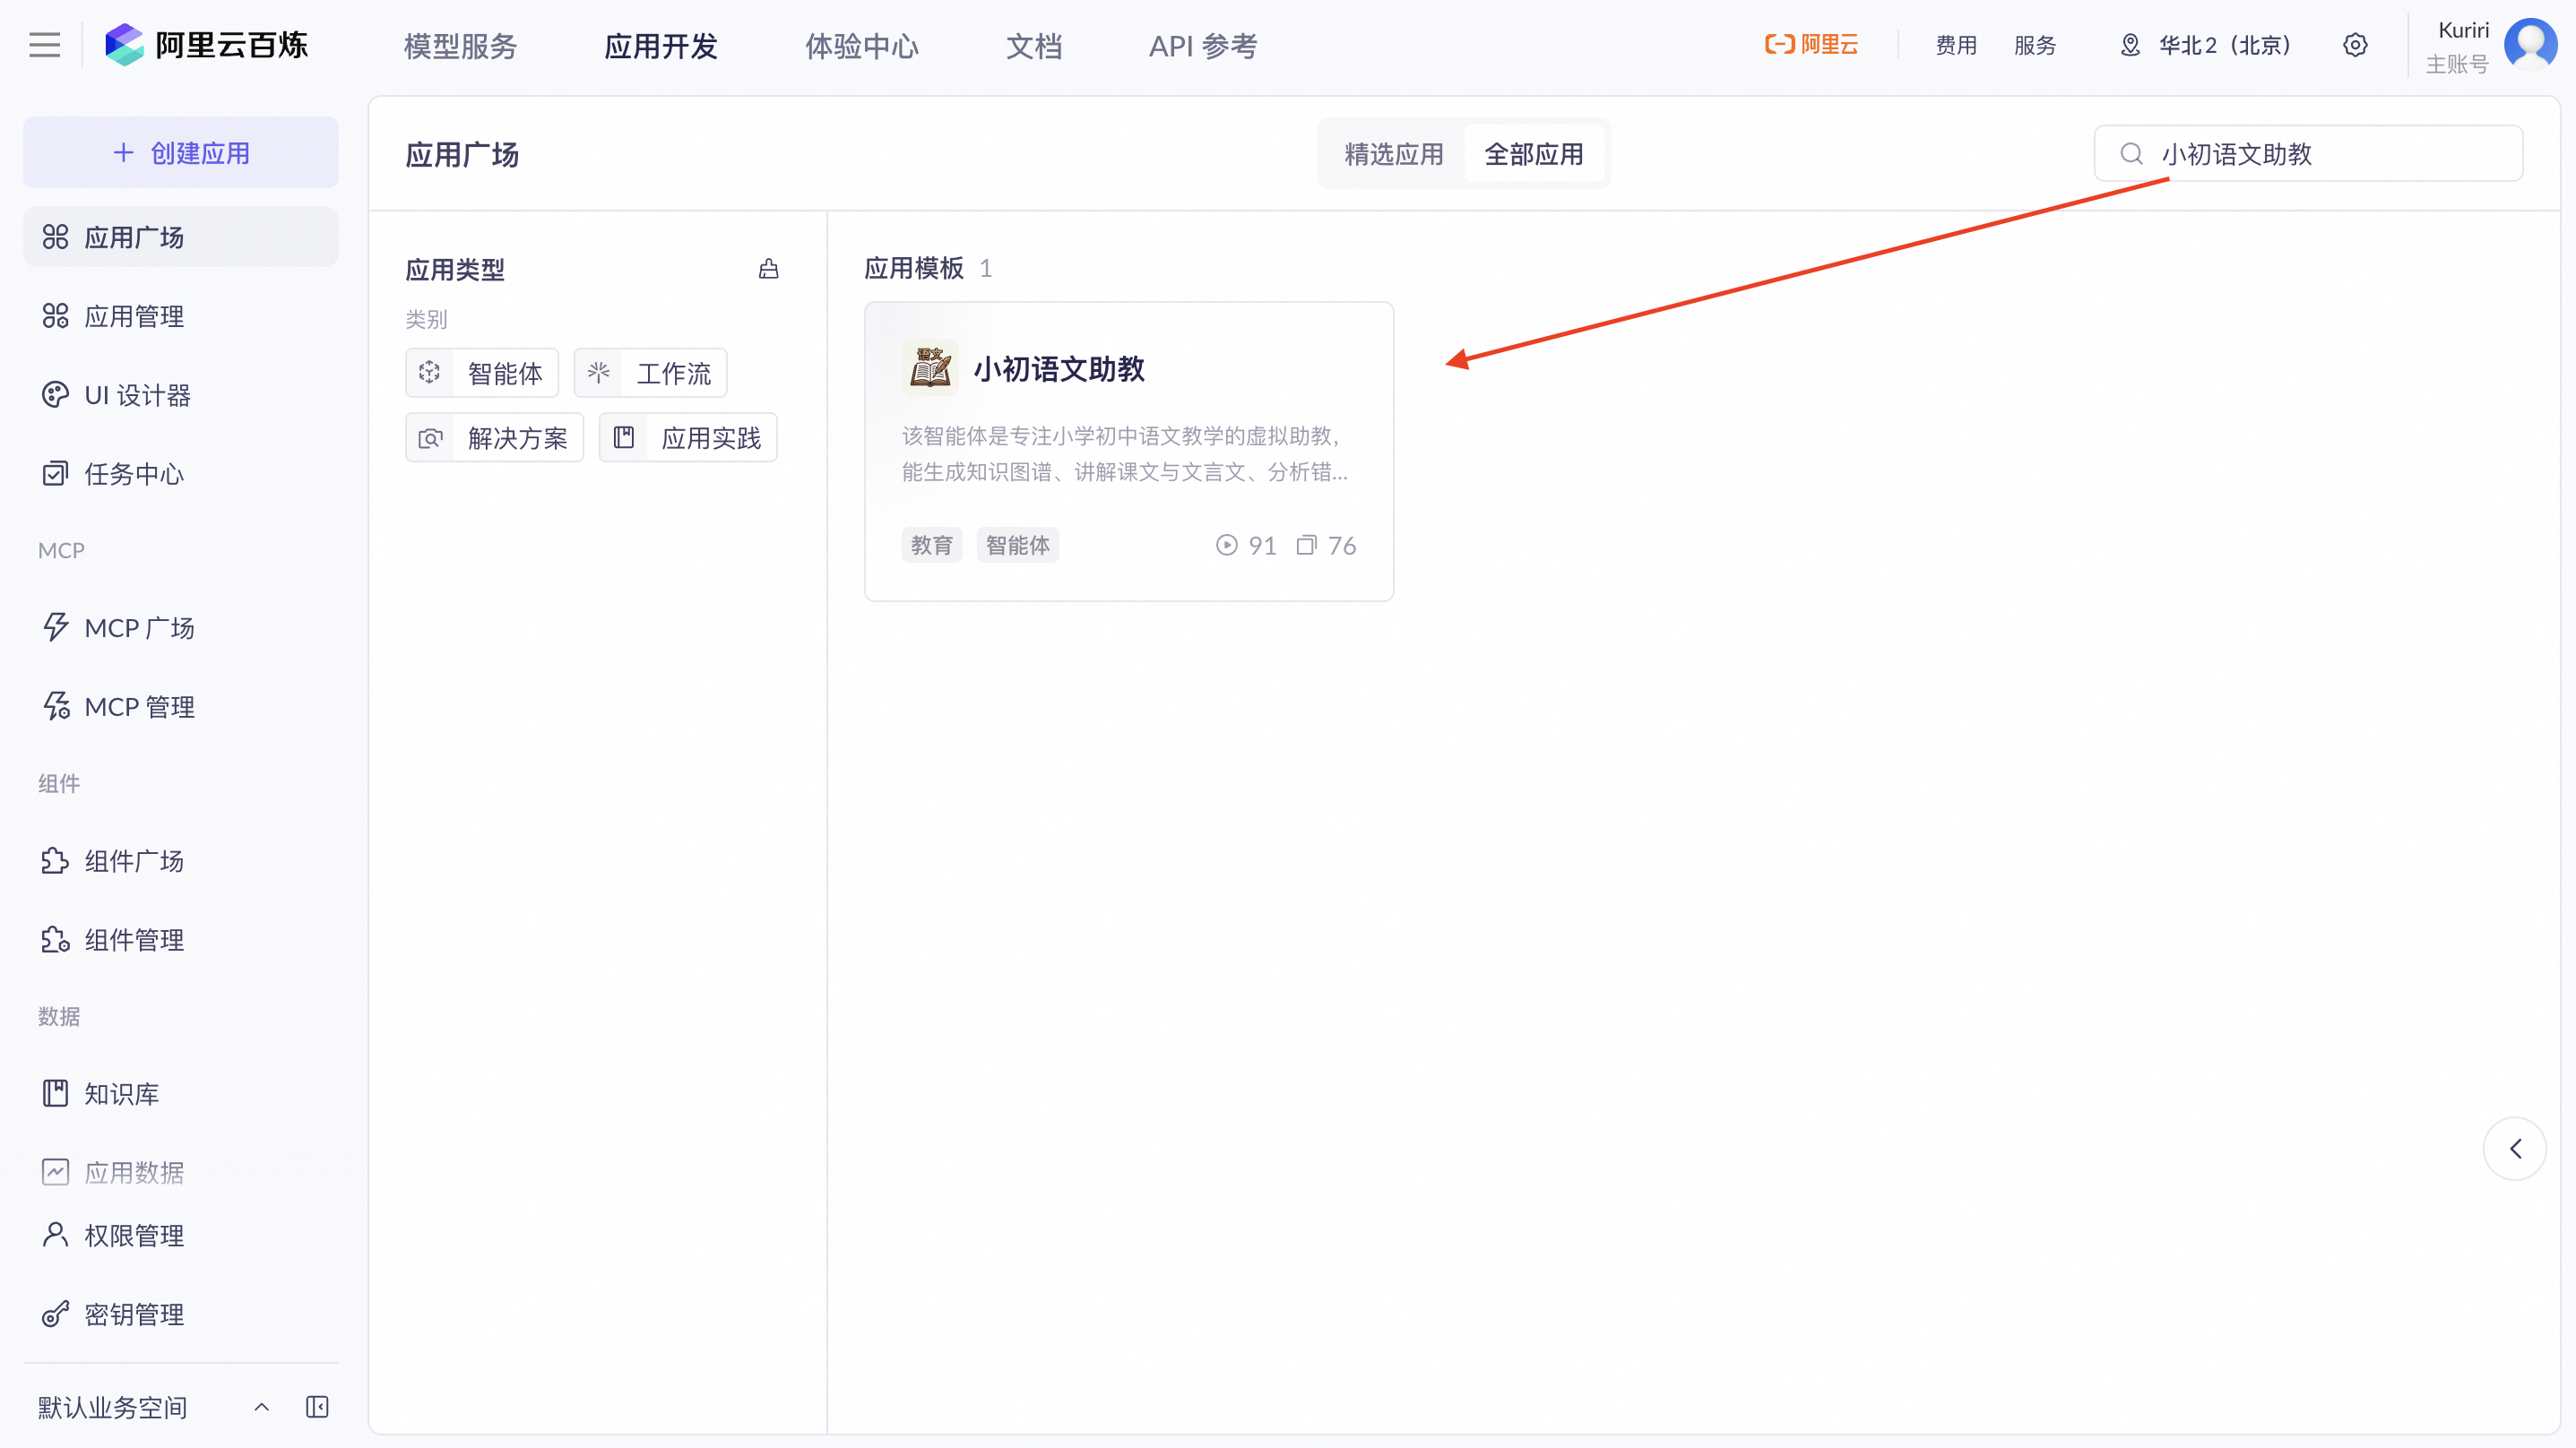Click the sidebar collapse panel icon
2576x1448 pixels.
point(317,1407)
